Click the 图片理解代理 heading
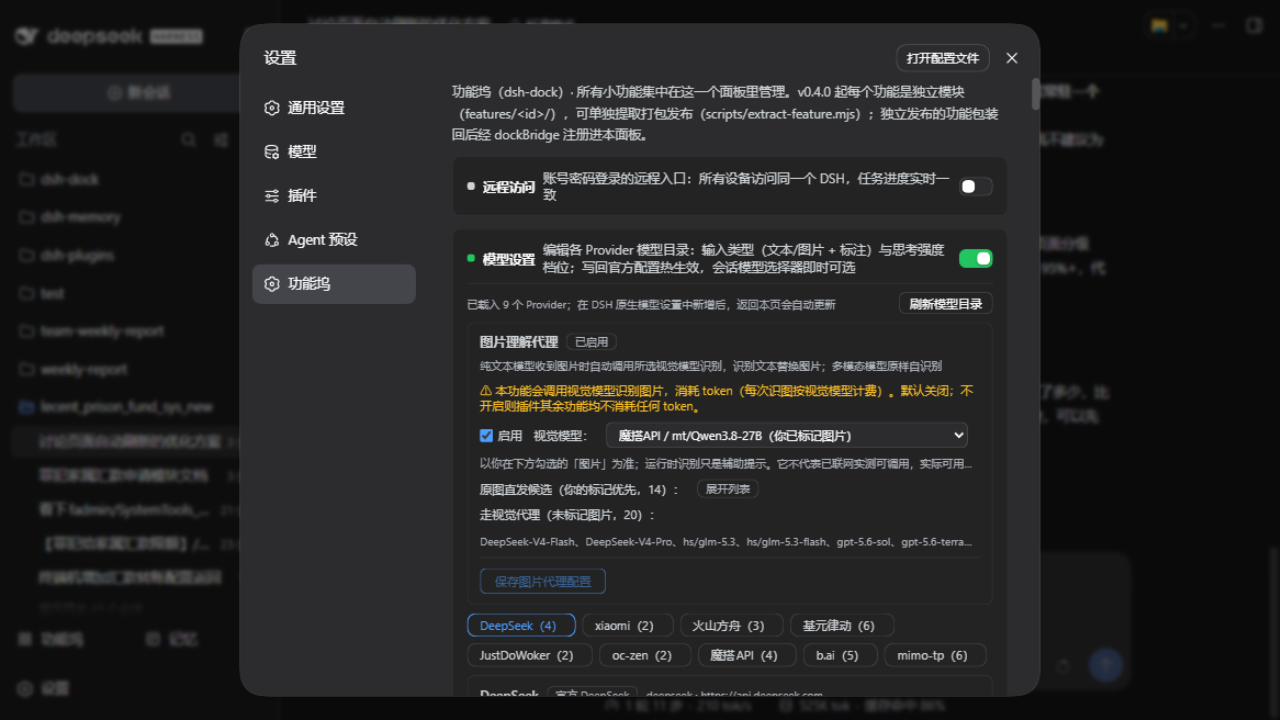Viewport: 1280px width, 720px height. [519, 342]
